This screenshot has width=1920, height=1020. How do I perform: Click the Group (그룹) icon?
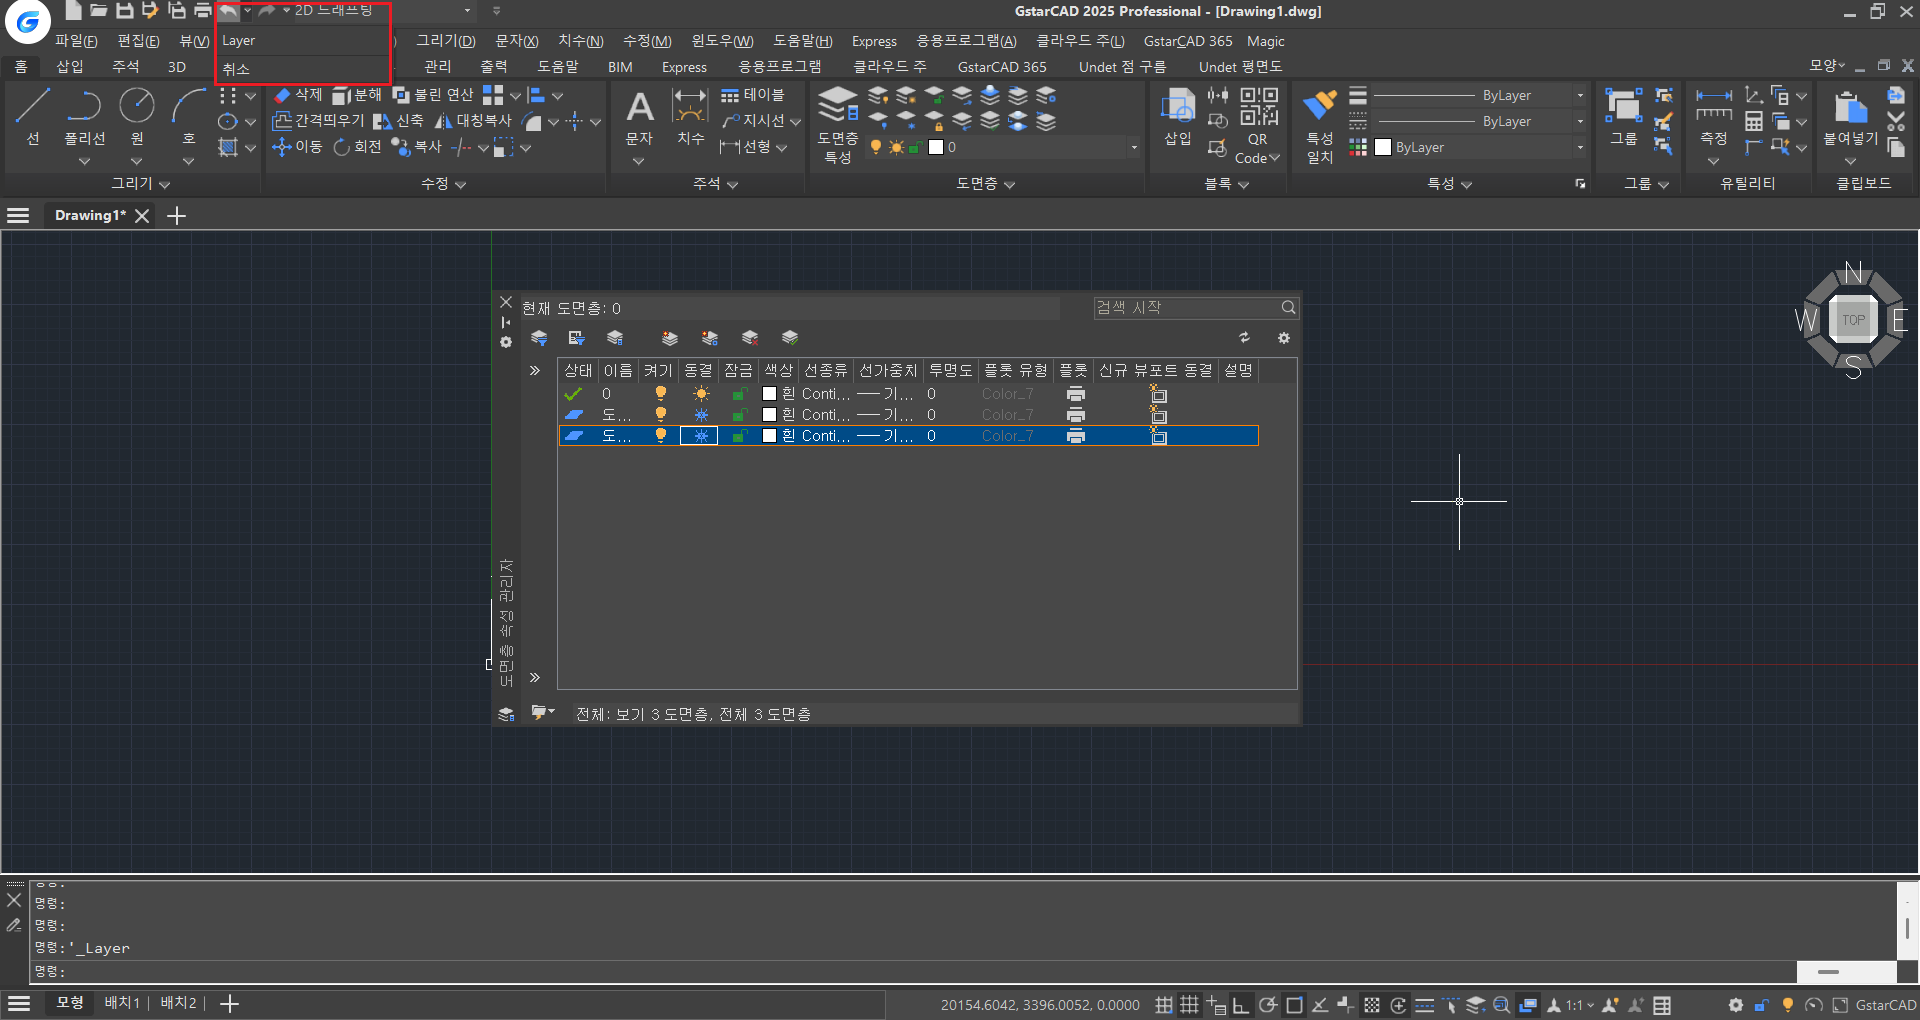(1623, 117)
